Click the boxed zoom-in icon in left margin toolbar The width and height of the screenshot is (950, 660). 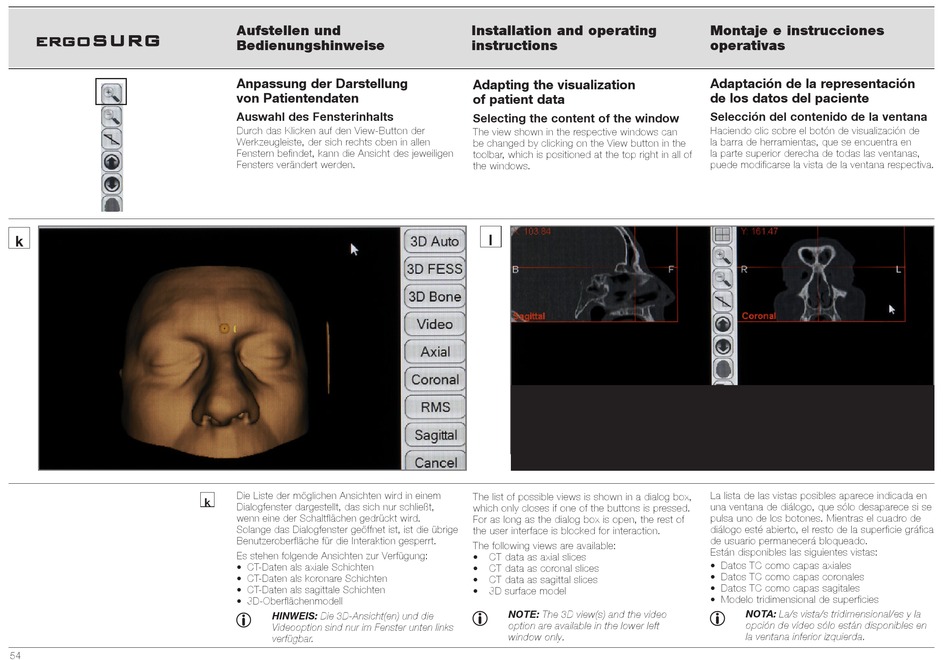pos(111,94)
